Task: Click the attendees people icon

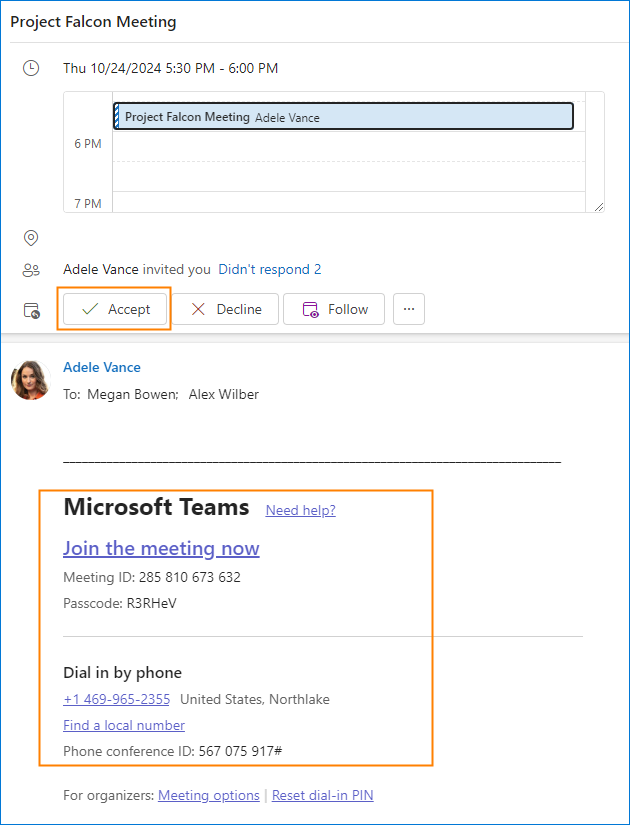Action: pos(31,270)
